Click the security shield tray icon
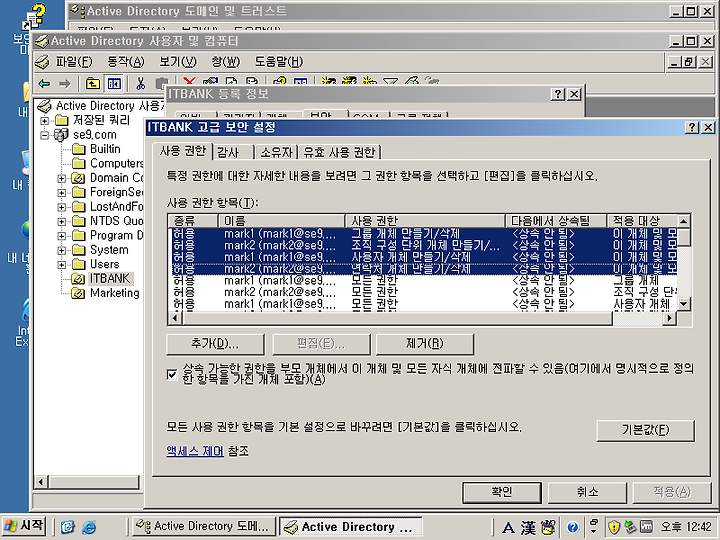This screenshot has height=540, width=720. [x=614, y=527]
